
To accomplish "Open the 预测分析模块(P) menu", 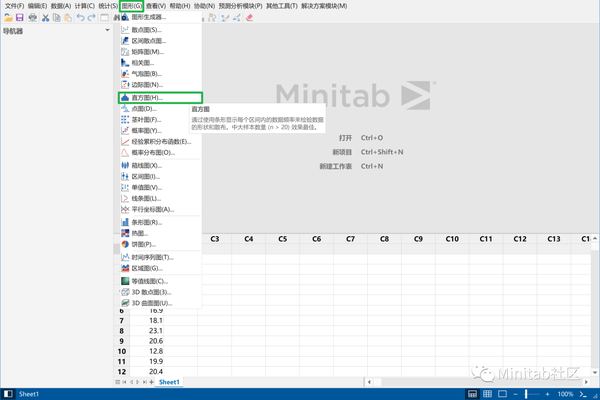I will coord(240,6).
